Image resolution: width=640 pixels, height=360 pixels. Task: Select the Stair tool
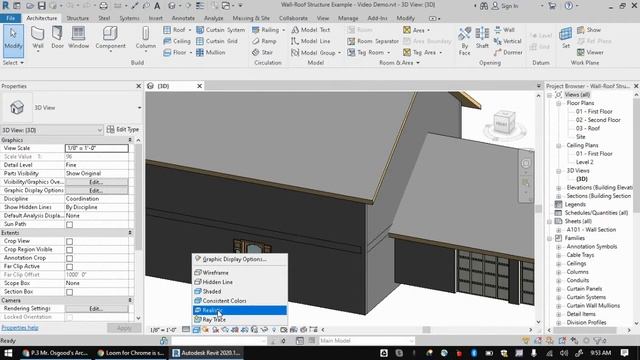[x=262, y=52]
